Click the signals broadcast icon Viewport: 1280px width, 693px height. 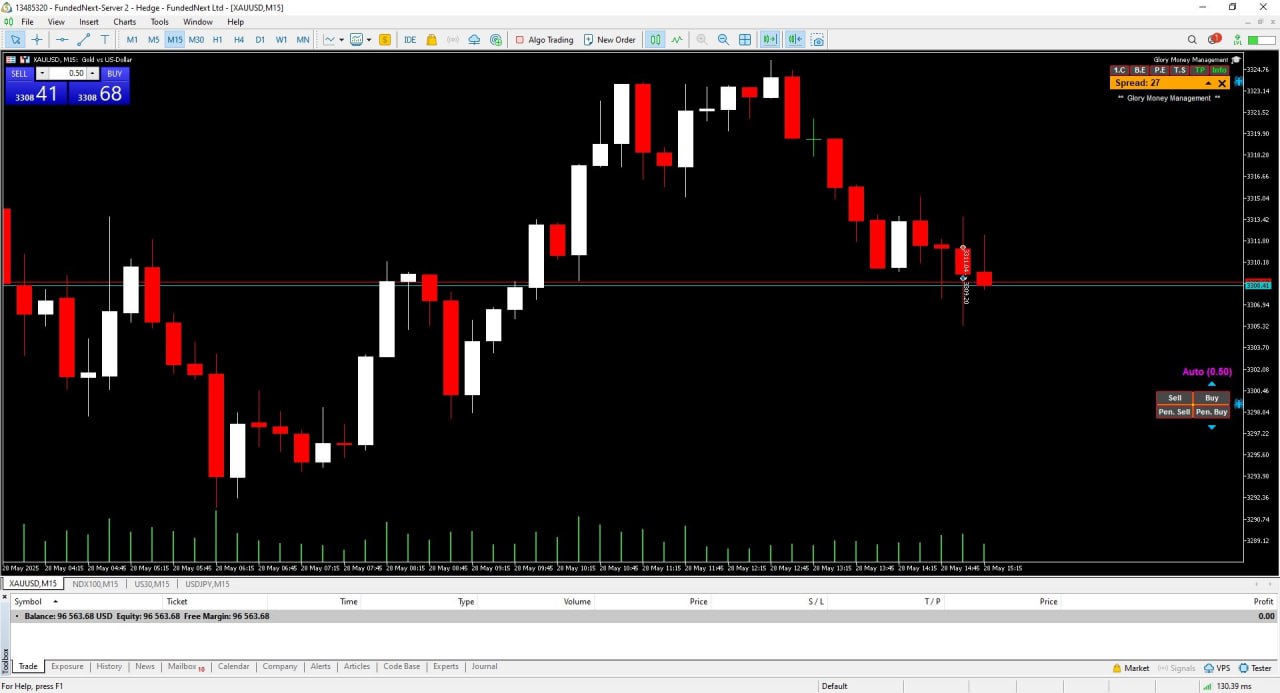point(453,40)
